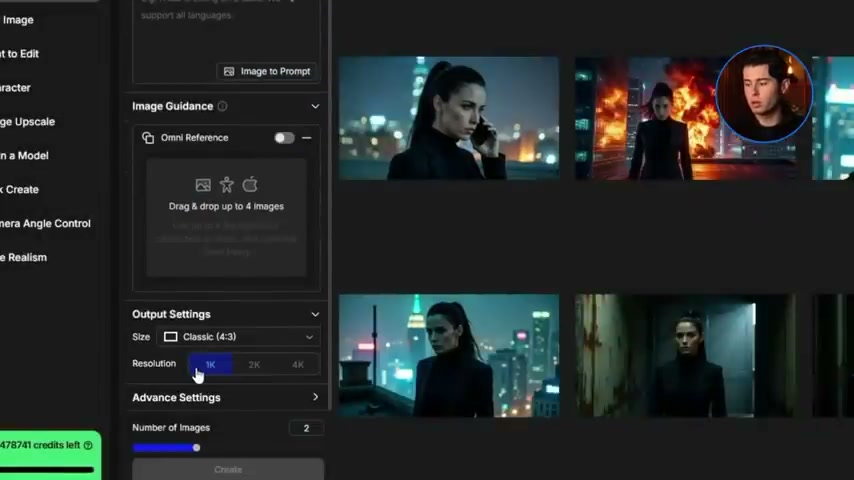Collapse Omni Reference with the minus icon
Image resolution: width=854 pixels, height=480 pixels.
click(307, 138)
